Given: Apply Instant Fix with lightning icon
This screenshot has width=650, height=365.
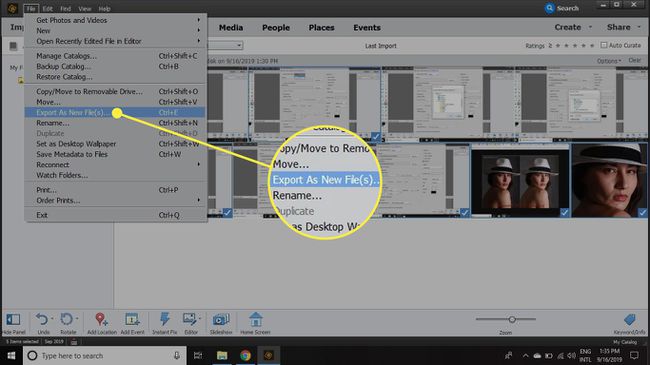Looking at the screenshot, I should (x=164, y=319).
